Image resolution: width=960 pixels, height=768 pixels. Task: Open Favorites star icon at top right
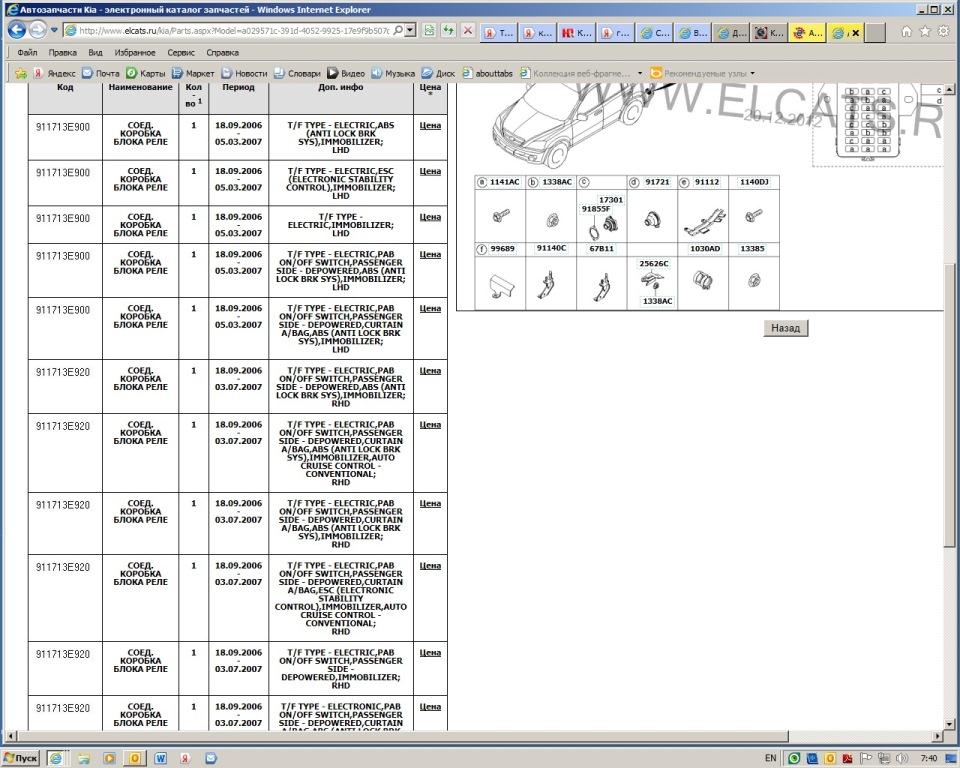coord(924,31)
